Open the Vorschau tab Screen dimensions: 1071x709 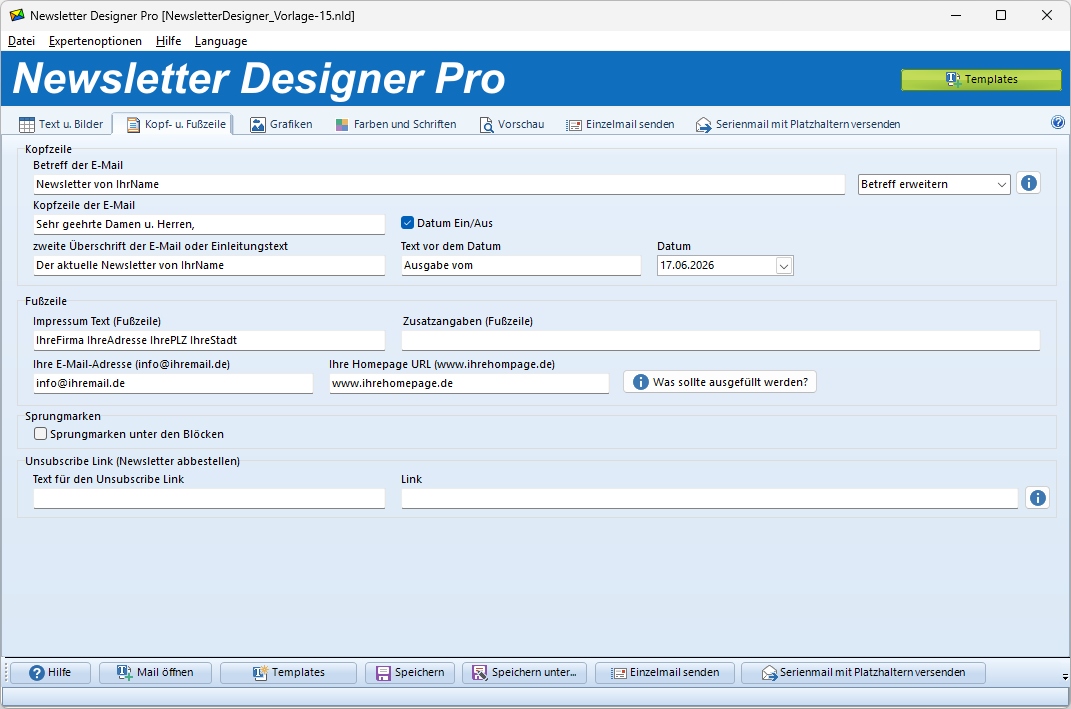click(x=512, y=124)
